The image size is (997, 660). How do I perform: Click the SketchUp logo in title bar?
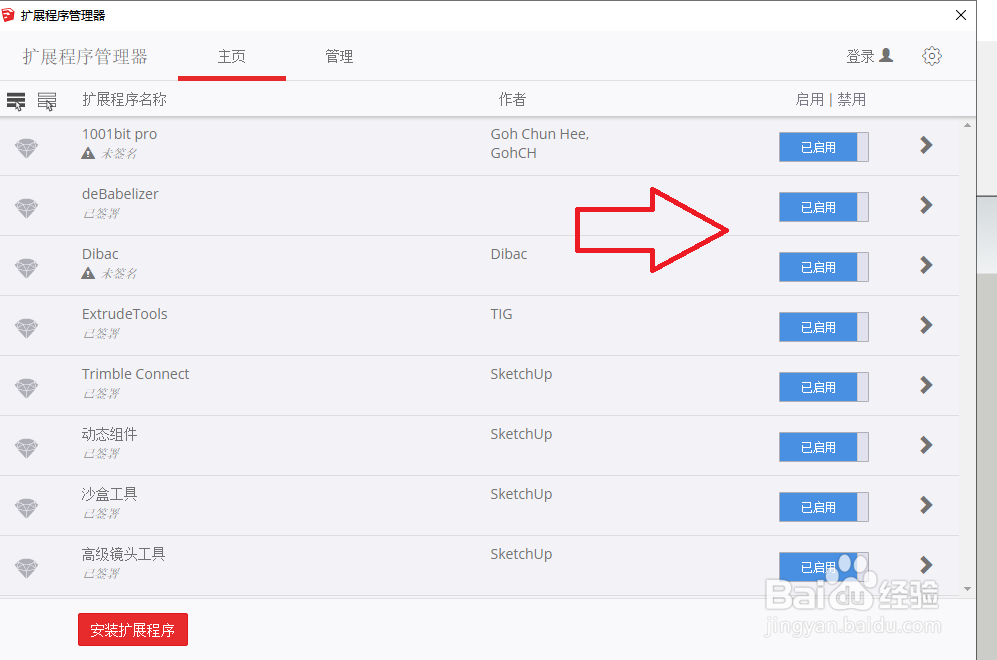pos(8,15)
